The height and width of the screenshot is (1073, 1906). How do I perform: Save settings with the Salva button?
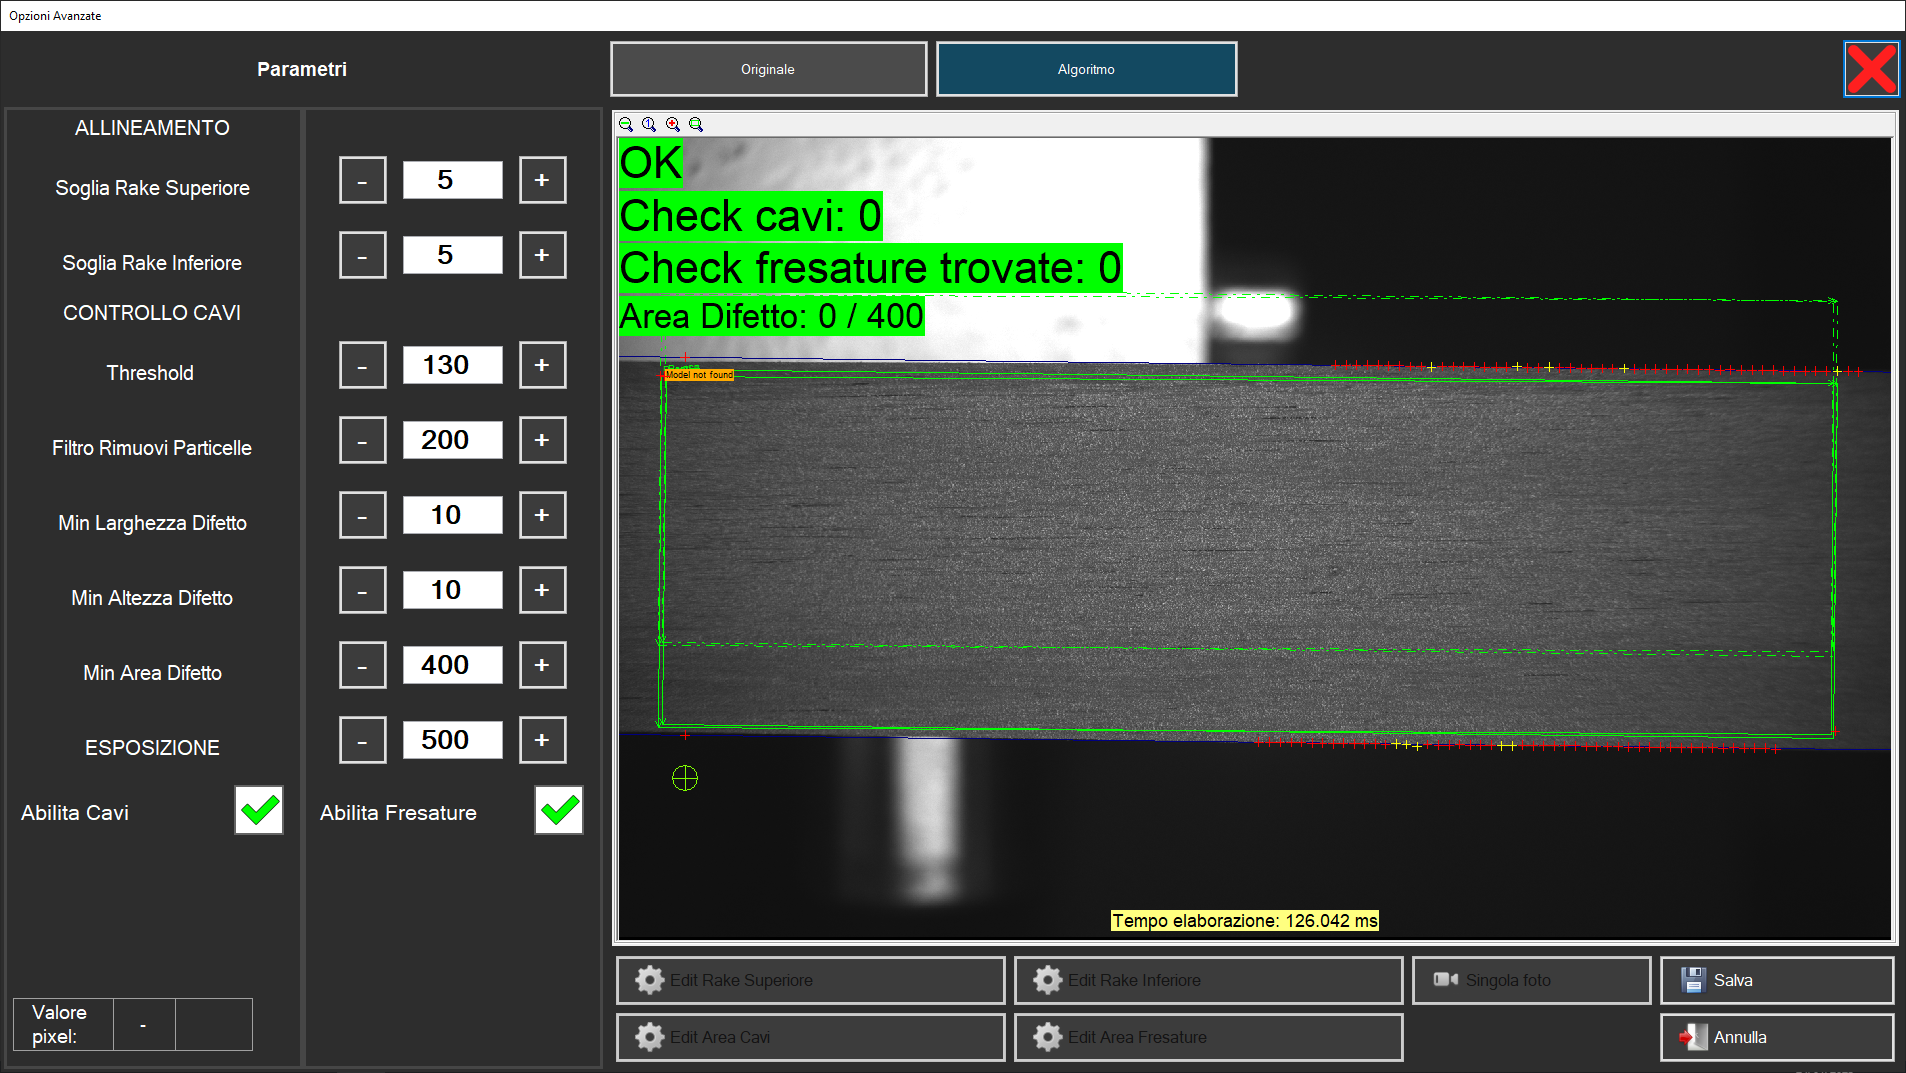(x=1776, y=980)
